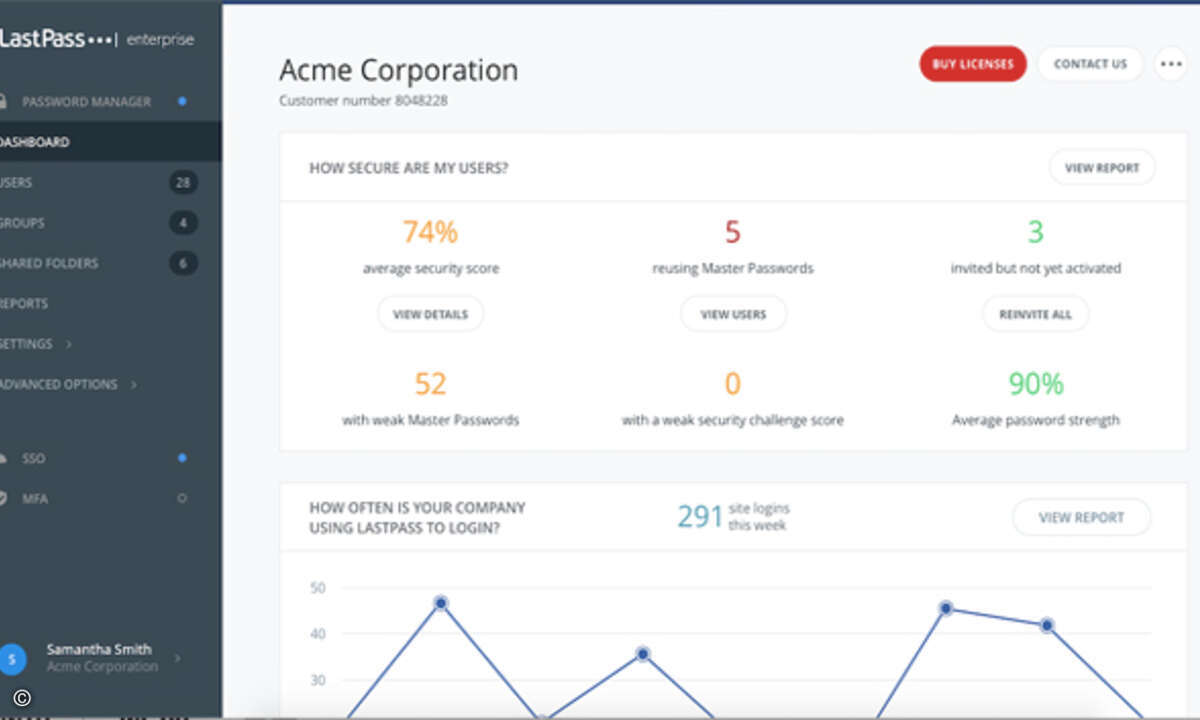1200x720 pixels.
Task: Open the account menu chevron beside Samantha Smith
Action: point(178,658)
